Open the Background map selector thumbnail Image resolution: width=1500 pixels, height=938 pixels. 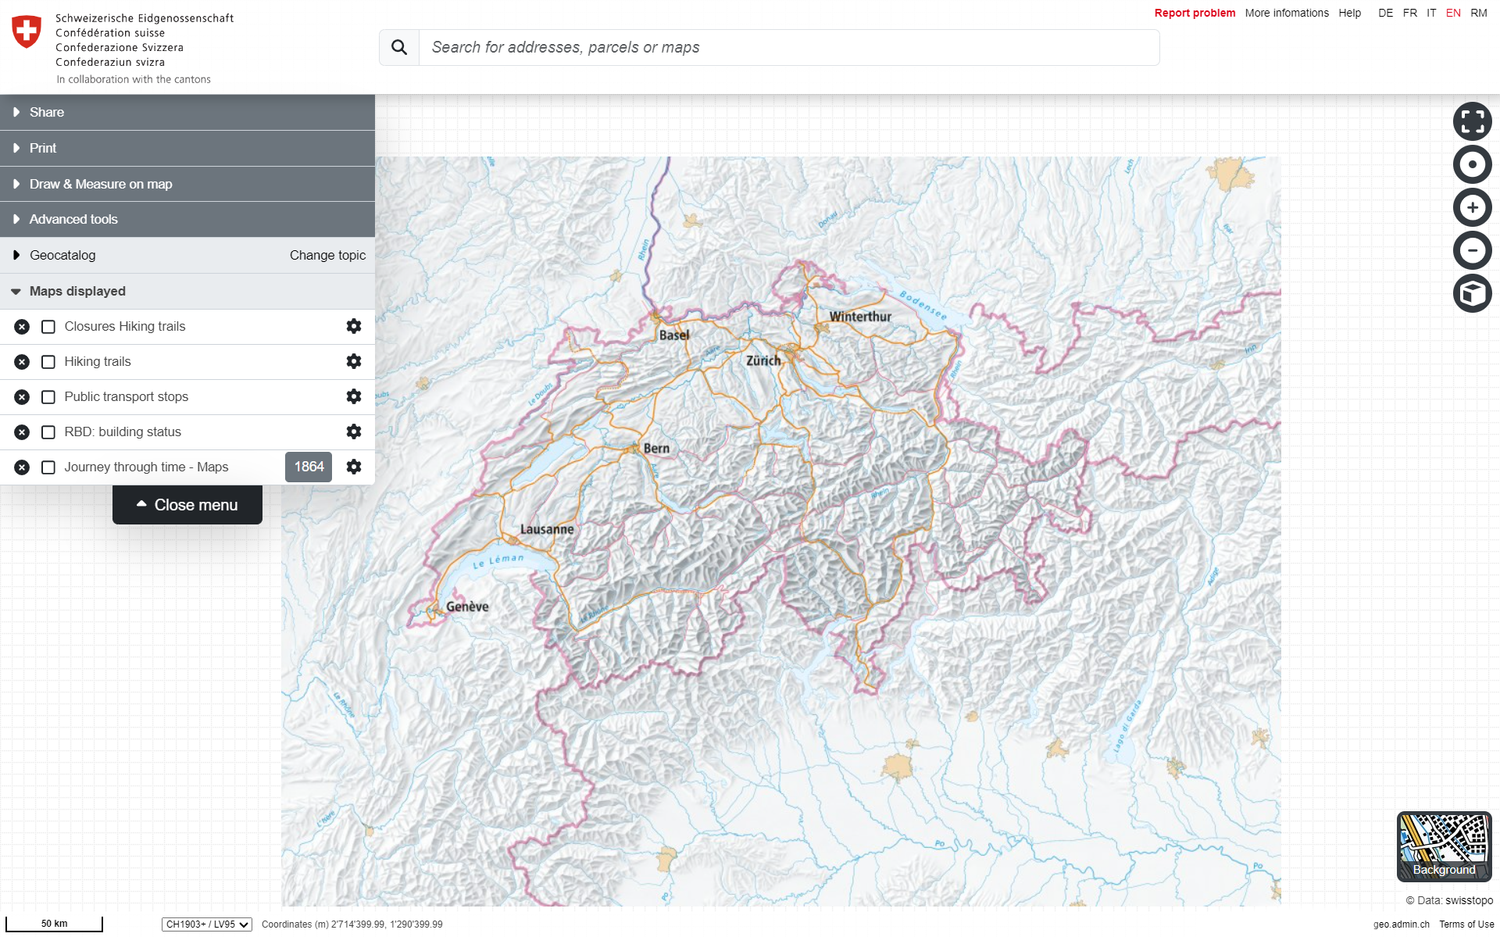1444,845
